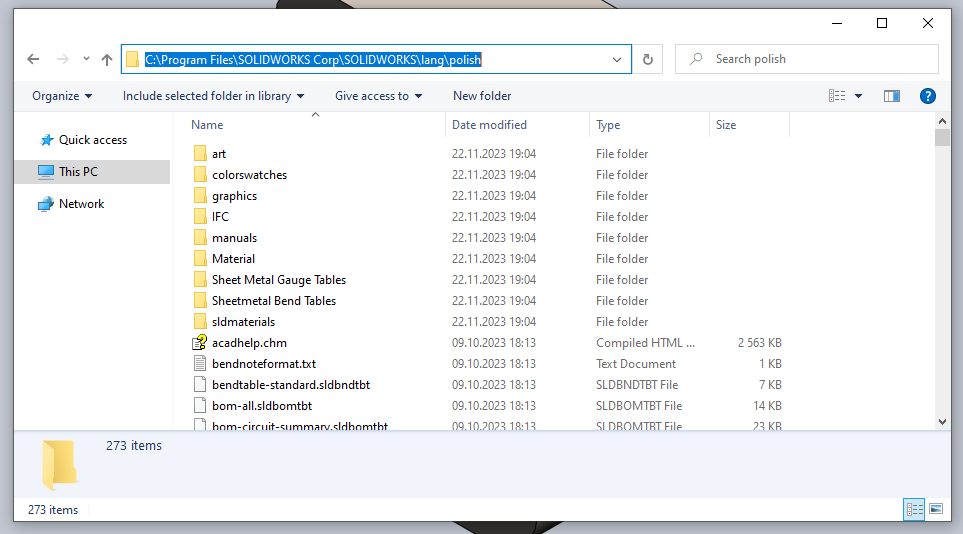Screen dimensions: 963x534
Task: Click the bendtable-standard.sldbndtbt file icon
Action: pos(200,385)
